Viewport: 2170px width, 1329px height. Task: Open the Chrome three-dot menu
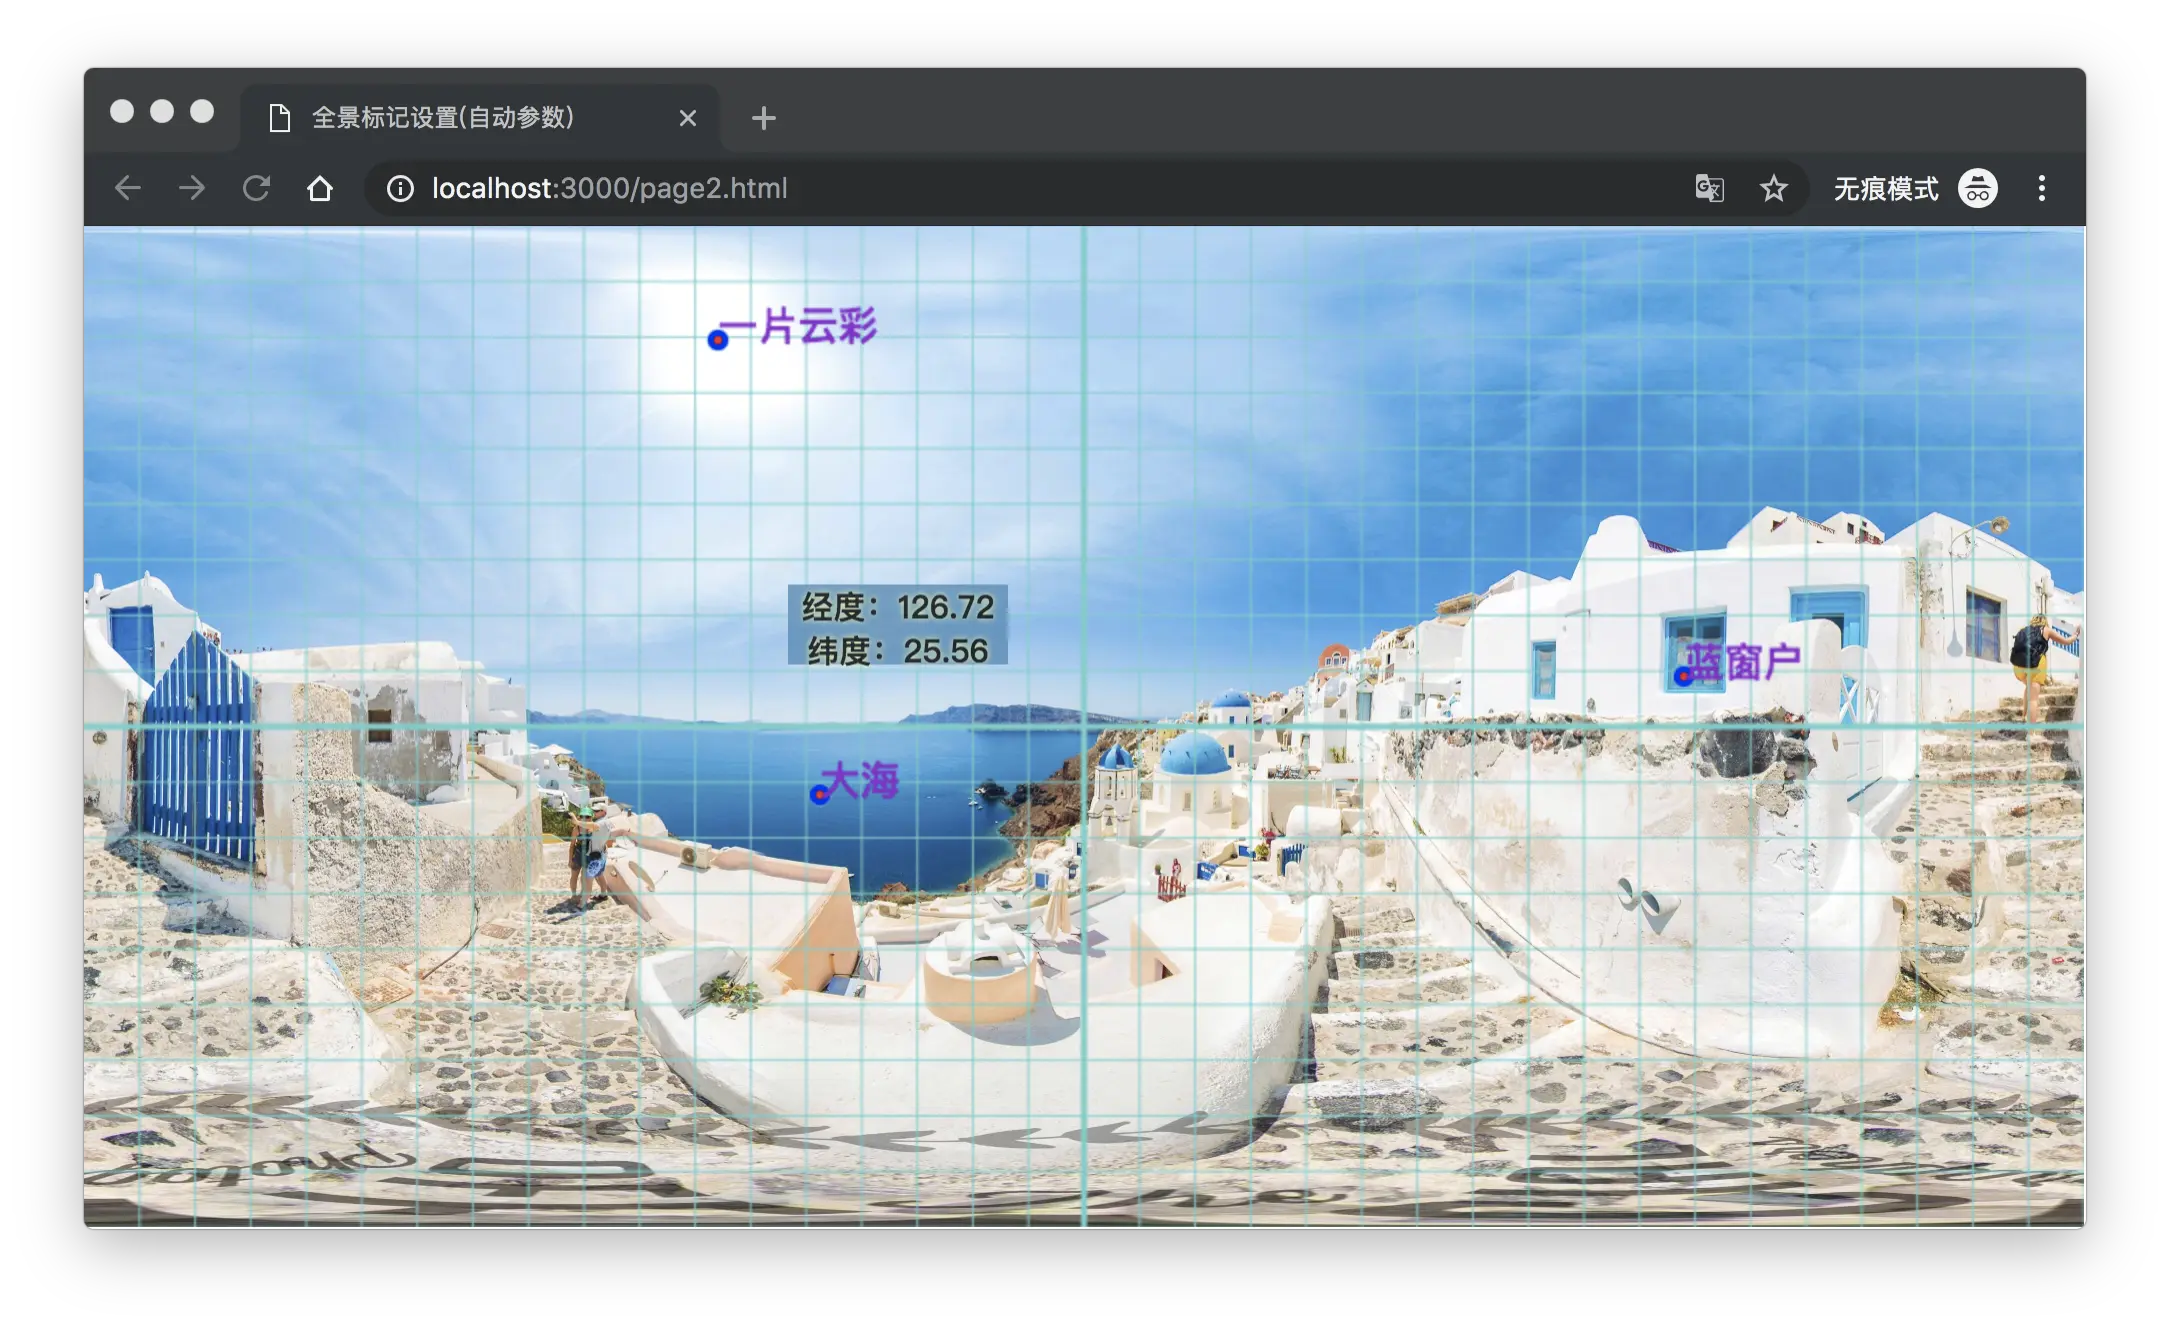point(2041,188)
